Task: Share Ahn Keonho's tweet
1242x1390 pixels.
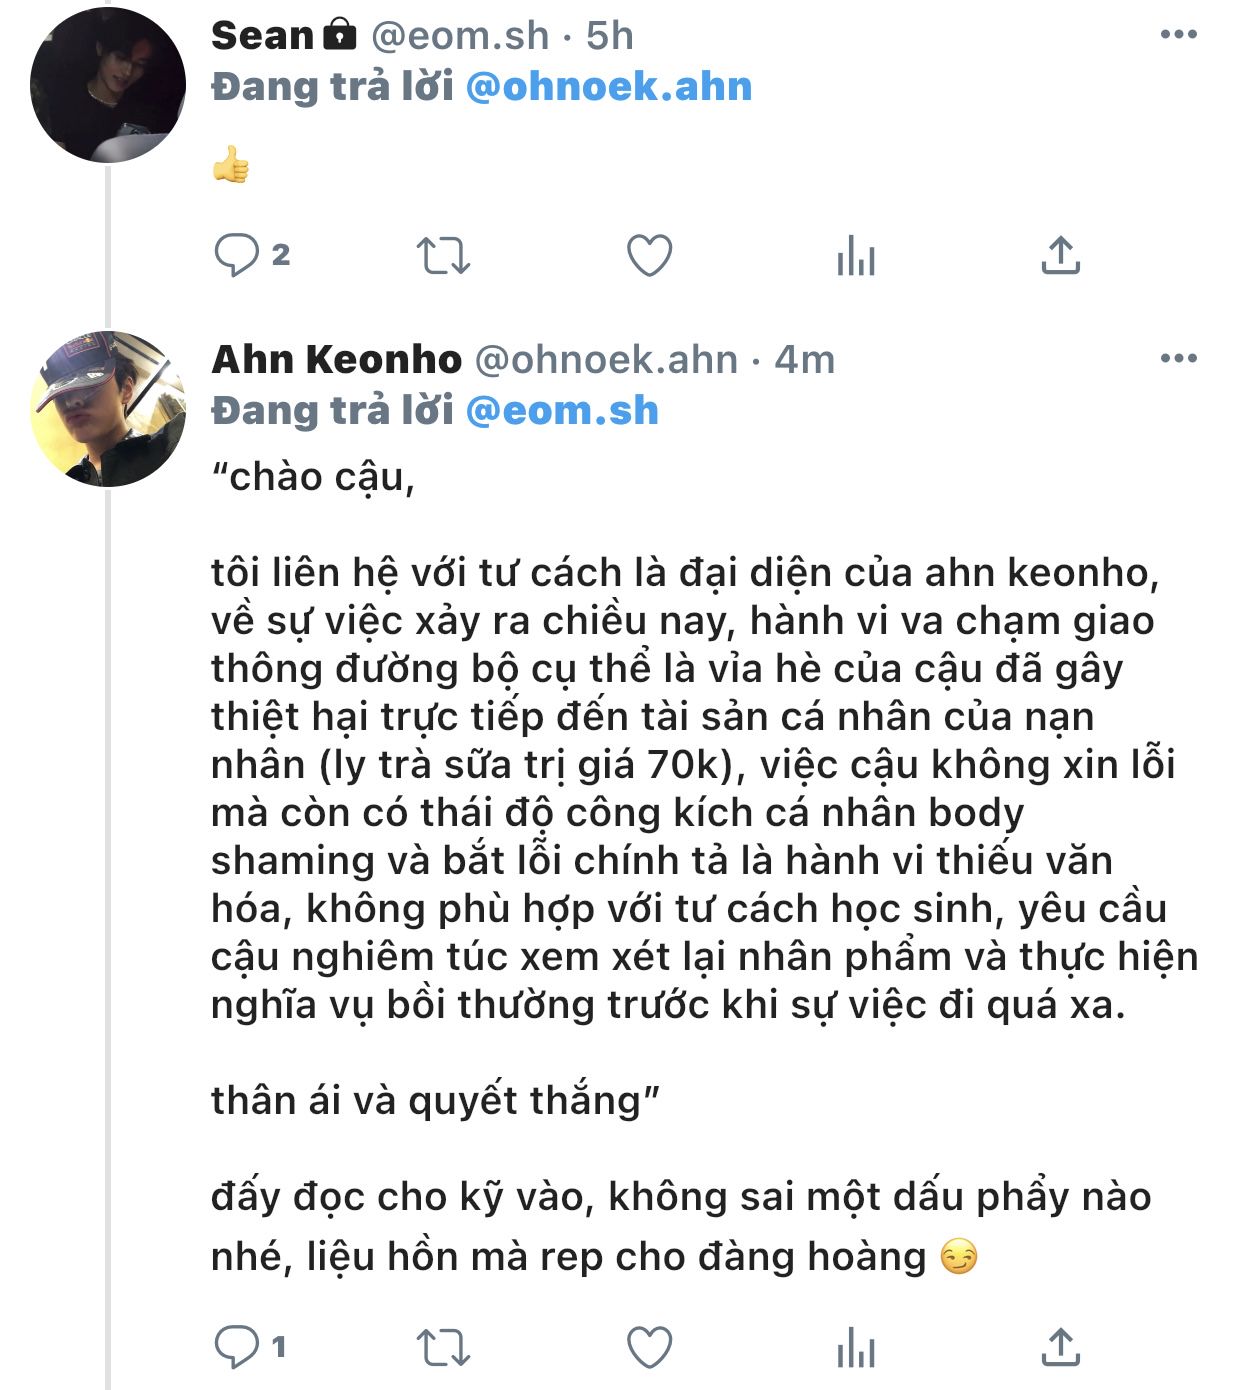Action: pos(1060,1346)
